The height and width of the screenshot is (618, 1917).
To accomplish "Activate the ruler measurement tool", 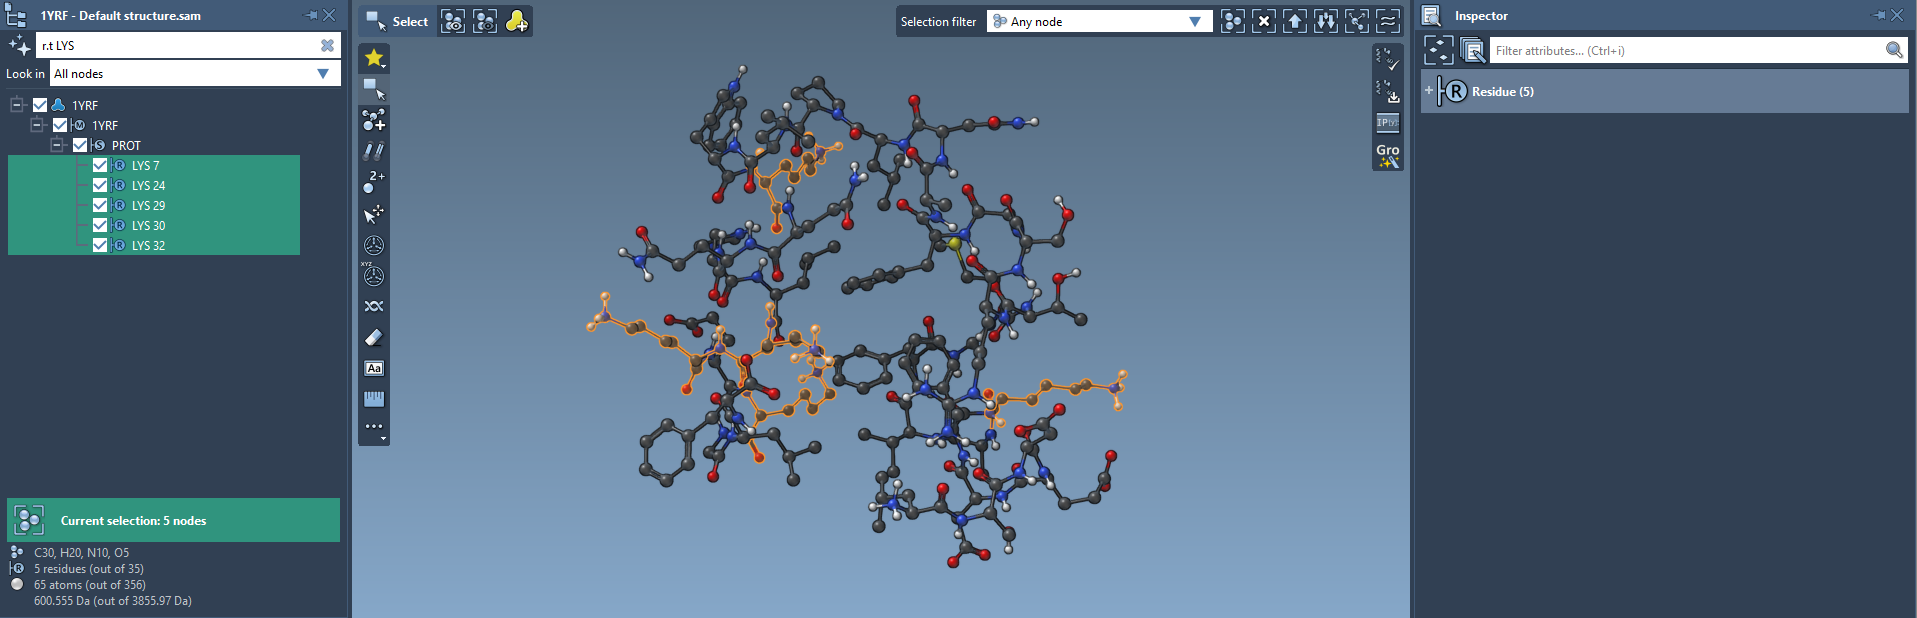I will (373, 399).
